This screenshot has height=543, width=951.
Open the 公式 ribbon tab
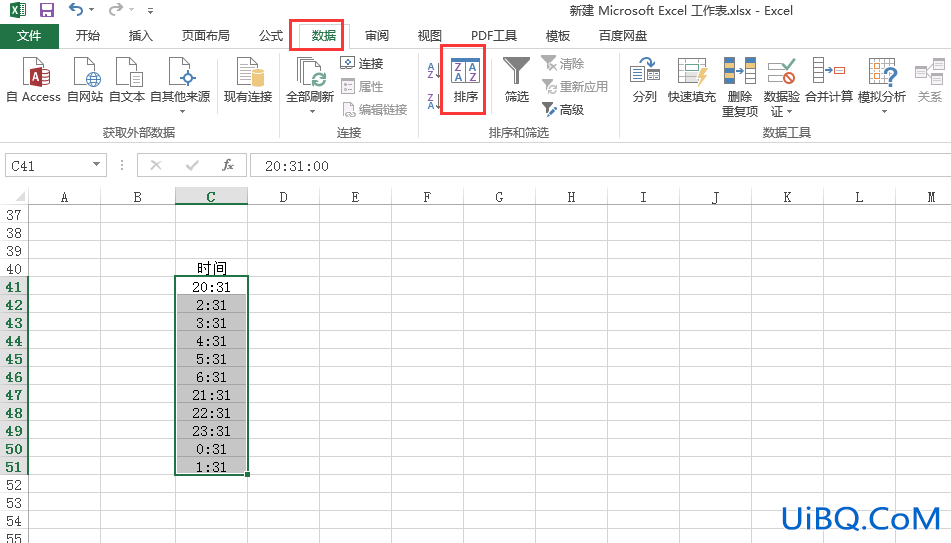point(271,36)
